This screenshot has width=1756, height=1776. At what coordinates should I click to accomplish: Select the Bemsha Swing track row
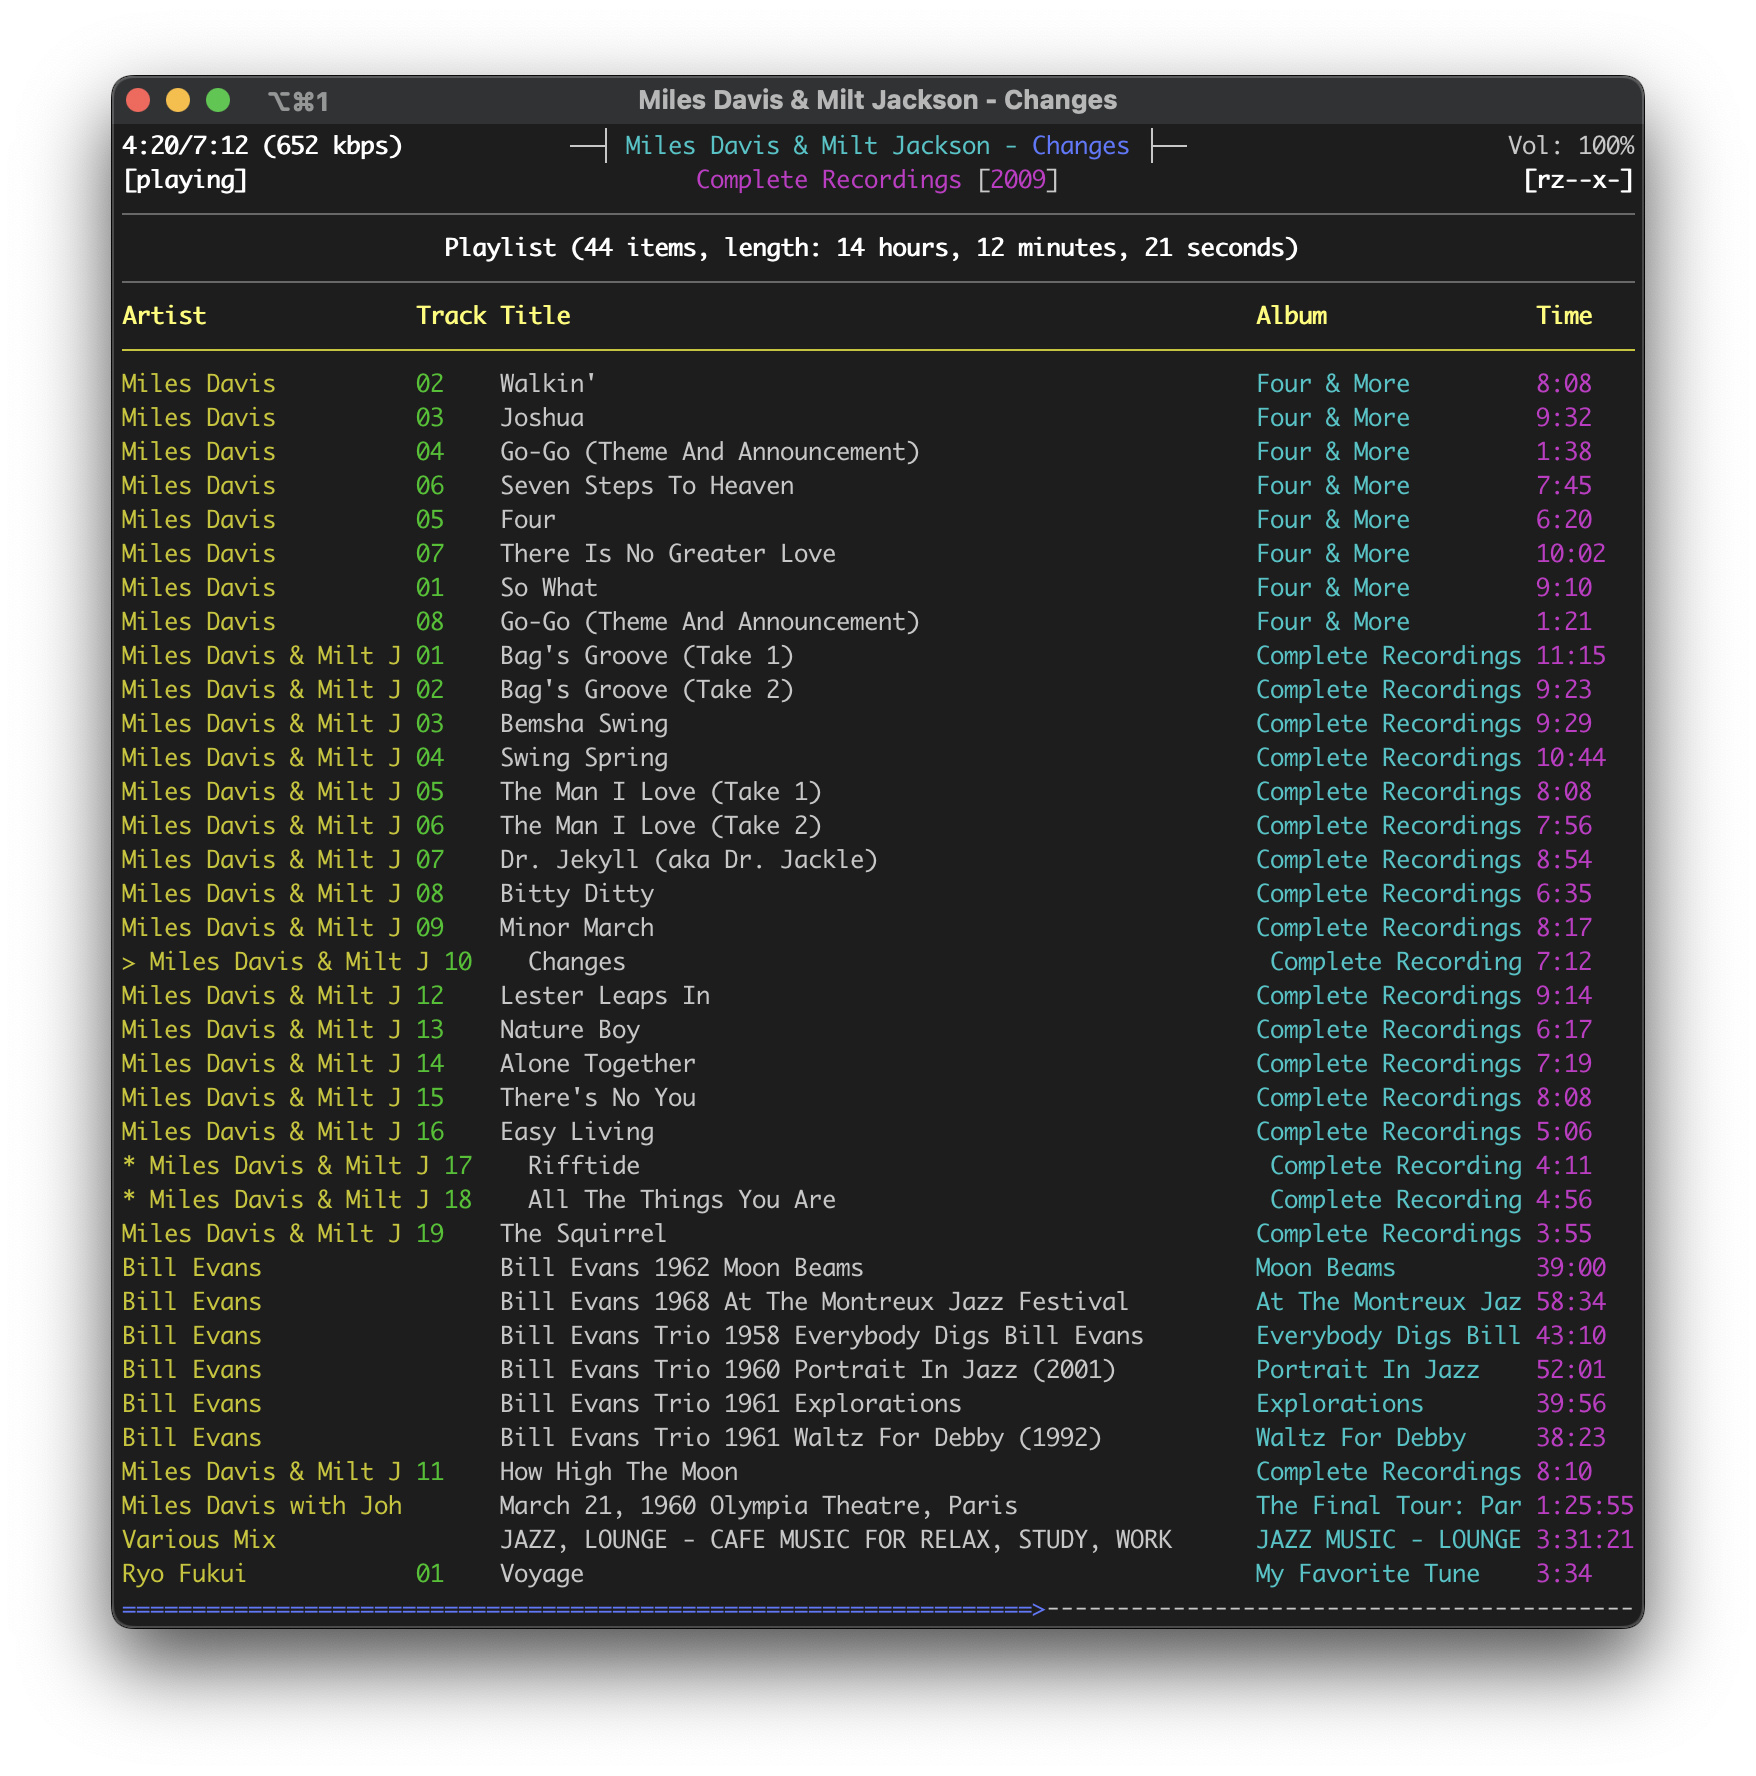pos(878,724)
